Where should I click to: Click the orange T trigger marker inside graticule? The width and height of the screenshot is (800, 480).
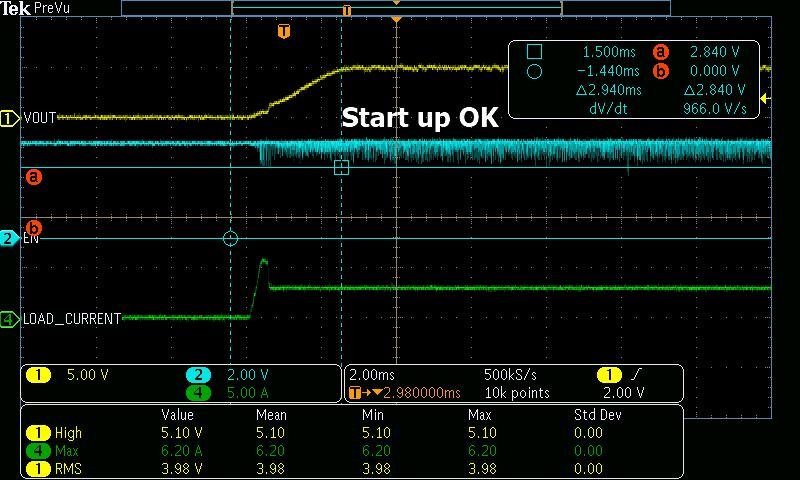click(284, 31)
